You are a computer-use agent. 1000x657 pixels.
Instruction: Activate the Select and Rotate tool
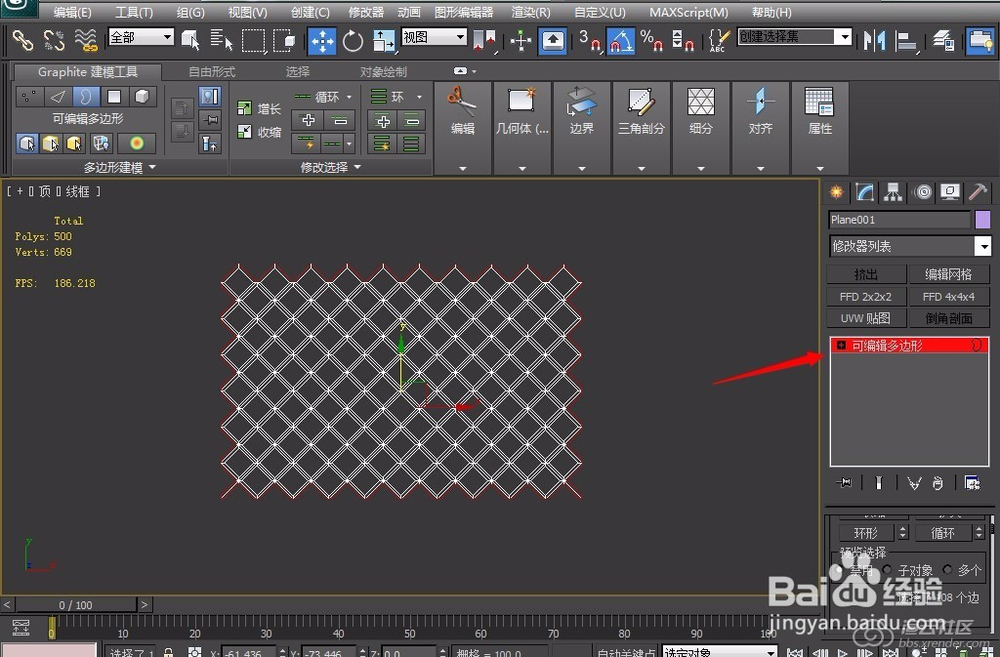coord(353,41)
